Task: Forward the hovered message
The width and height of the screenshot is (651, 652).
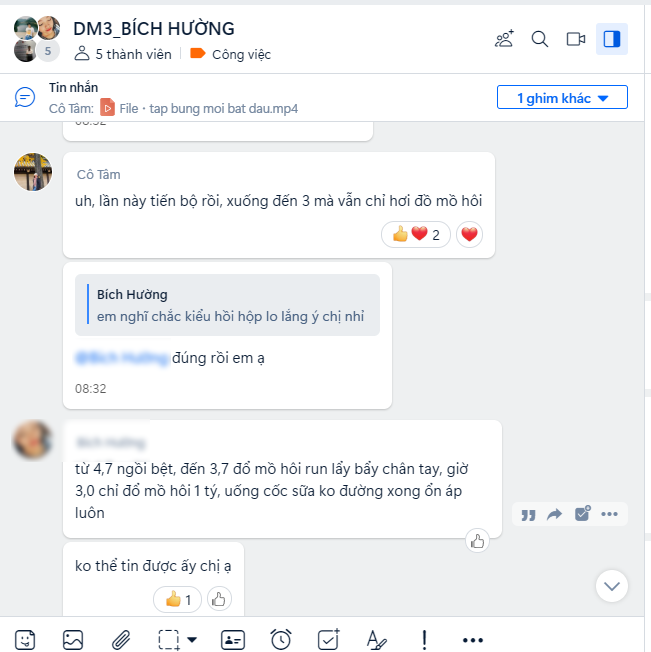Action: coord(555,514)
